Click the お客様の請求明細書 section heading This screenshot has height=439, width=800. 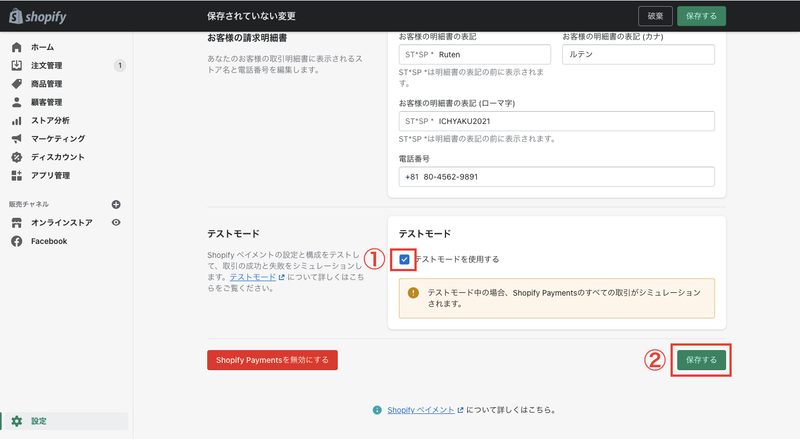pos(247,38)
